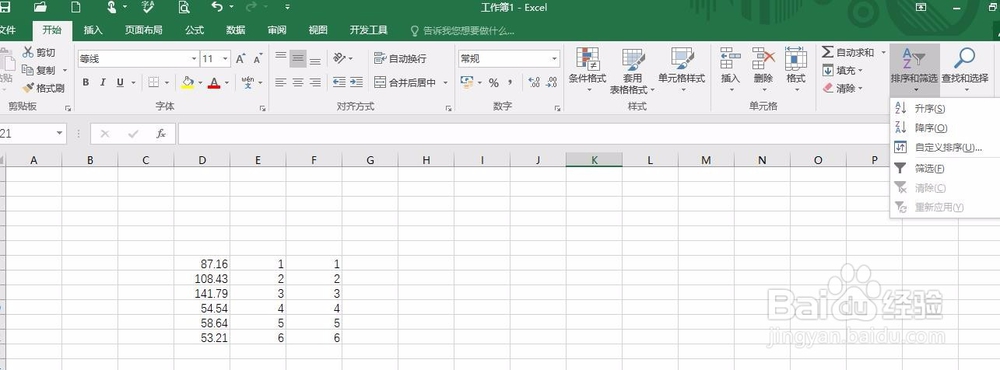Apply percent style (%)
1000x370 pixels.
[x=494, y=82]
